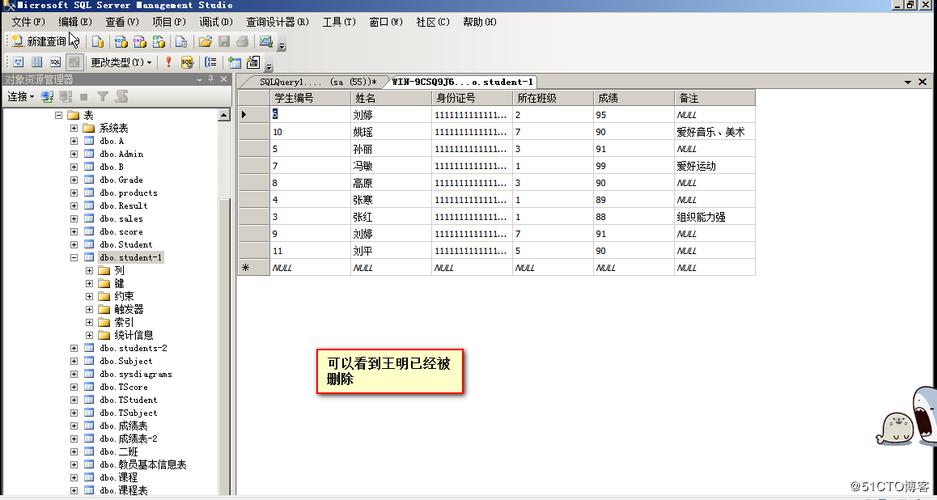Click the 新建查询 (New Query) toolbar button
Screen dimensions: 937x500
pos(38,42)
